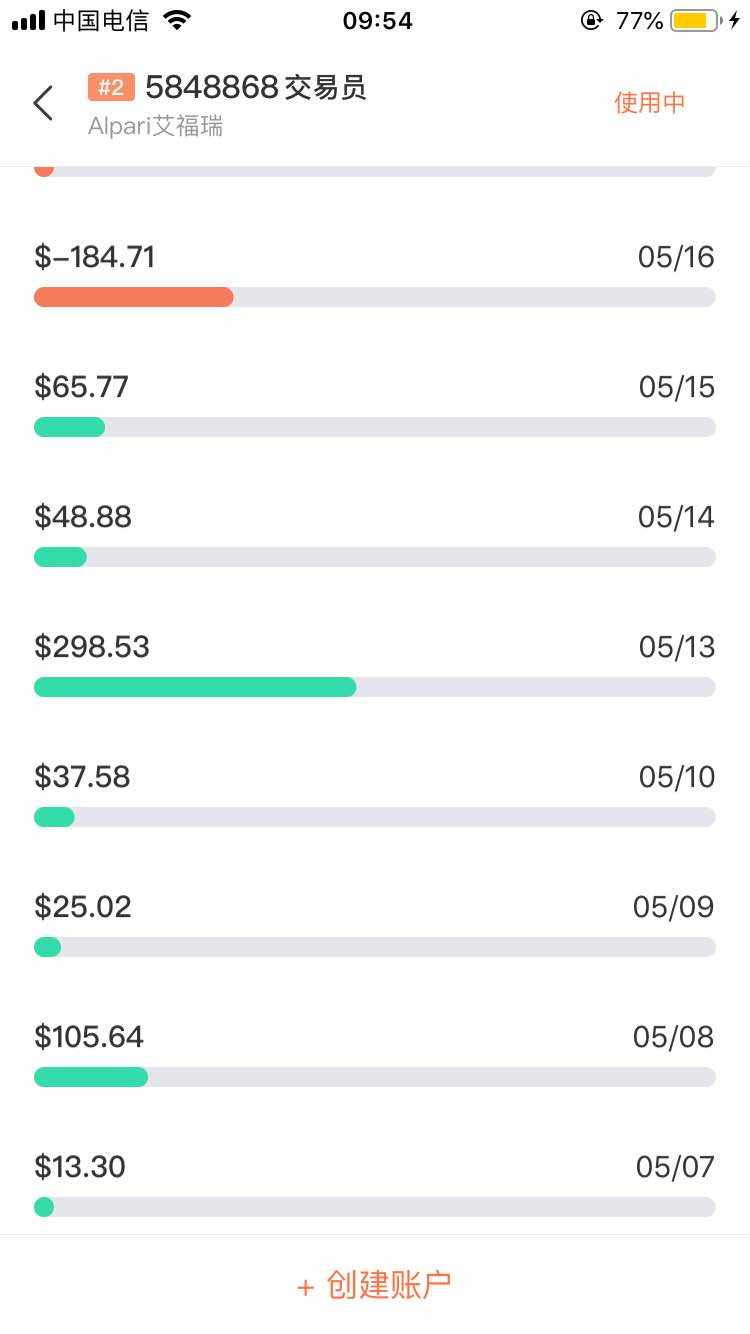This screenshot has width=750, height=1334.
Task: Tap the WiFi status icon
Action: [177, 20]
